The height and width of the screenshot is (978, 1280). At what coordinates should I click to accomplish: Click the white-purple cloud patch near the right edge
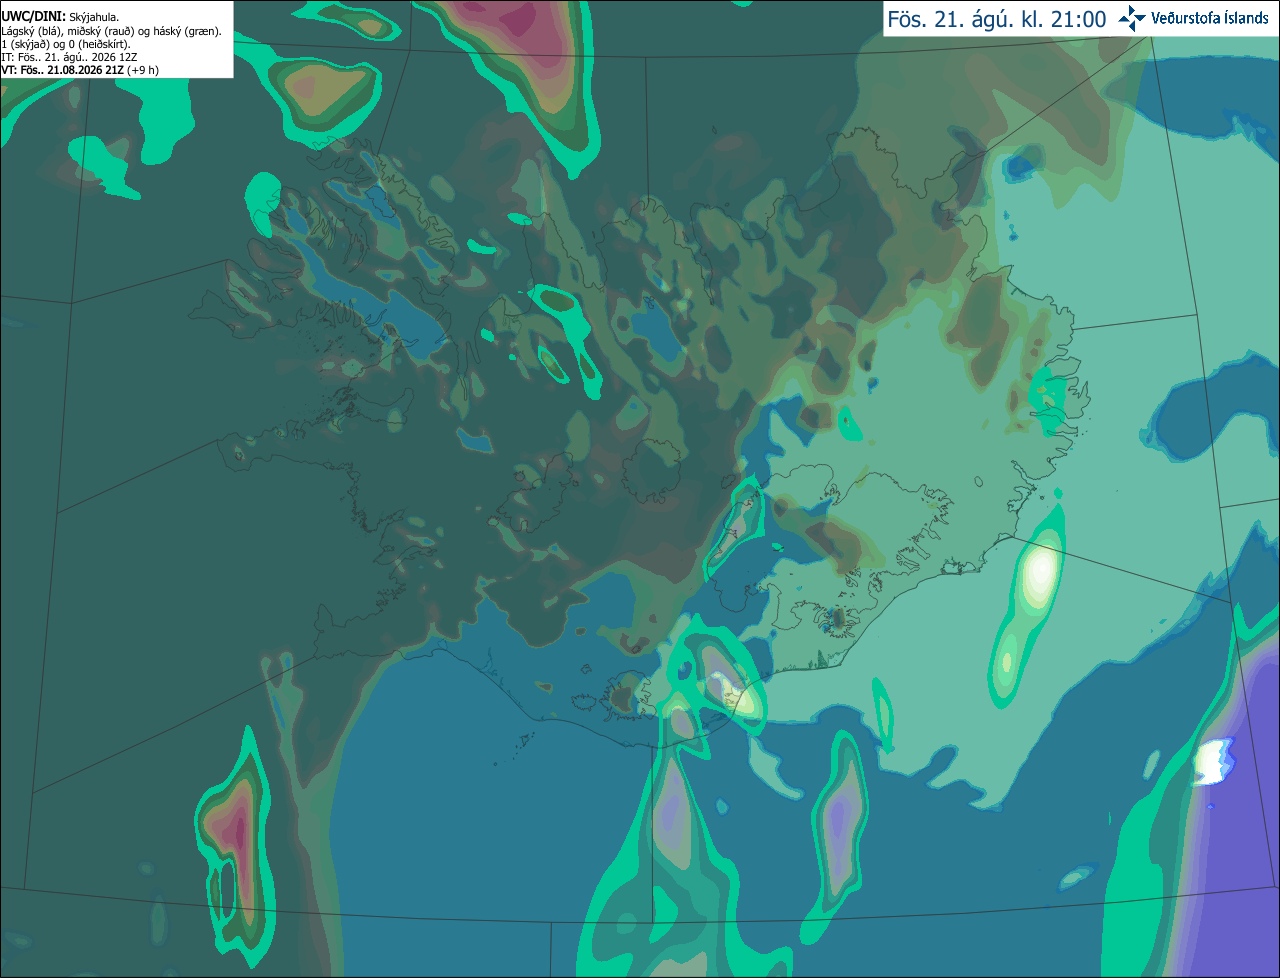[x=1214, y=762]
